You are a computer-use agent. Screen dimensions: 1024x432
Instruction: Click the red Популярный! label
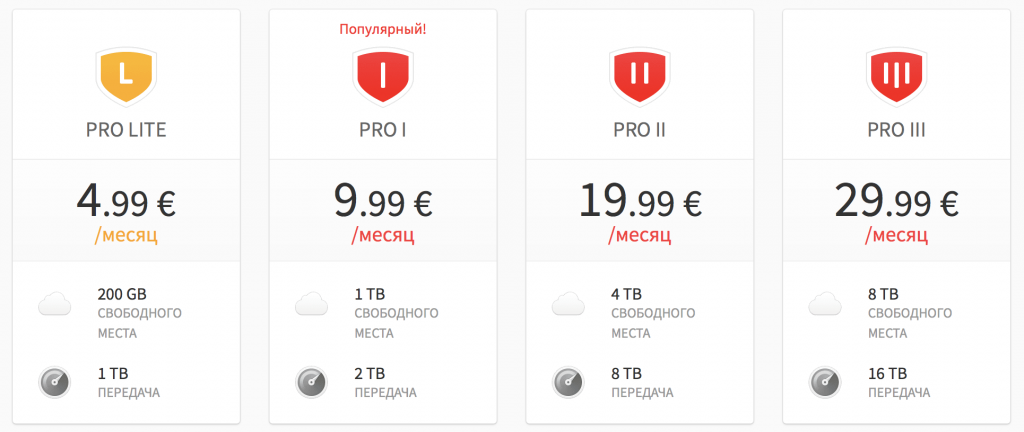[383, 29]
